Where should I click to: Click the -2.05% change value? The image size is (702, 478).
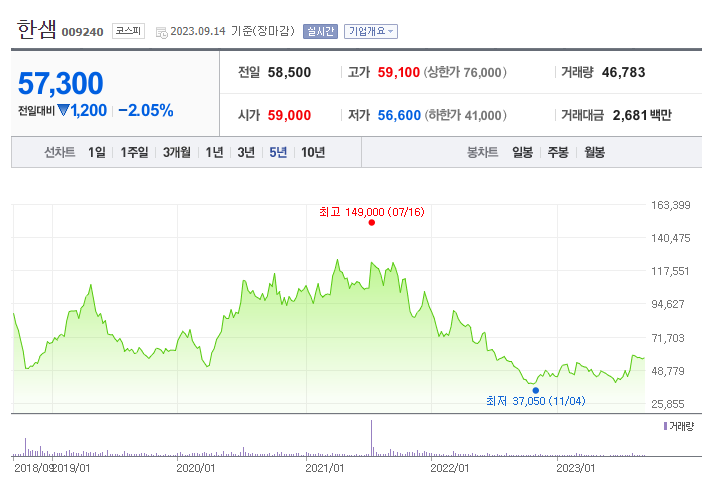[x=146, y=110]
